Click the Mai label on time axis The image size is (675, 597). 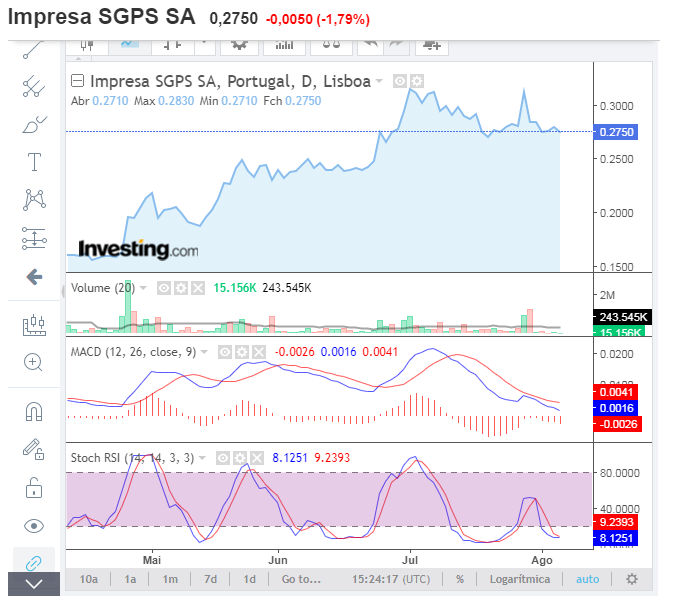(152, 560)
